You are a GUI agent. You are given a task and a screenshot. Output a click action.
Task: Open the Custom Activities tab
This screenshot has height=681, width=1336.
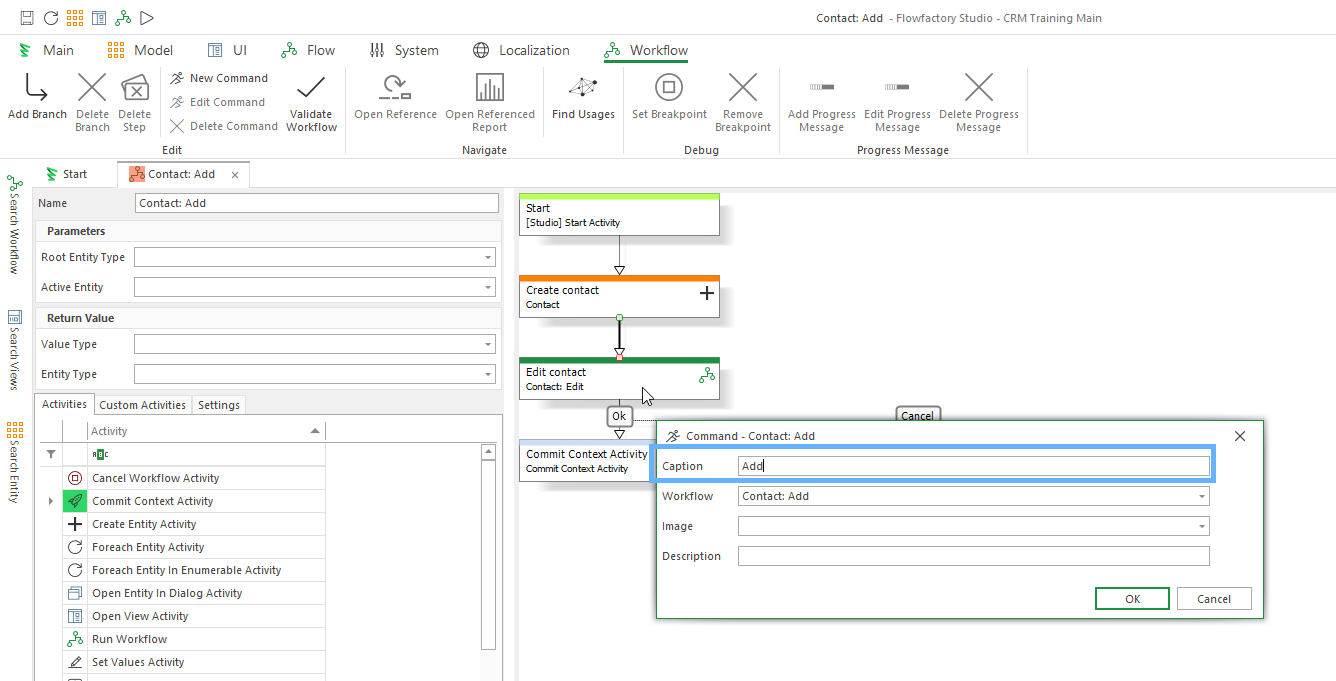pos(142,405)
